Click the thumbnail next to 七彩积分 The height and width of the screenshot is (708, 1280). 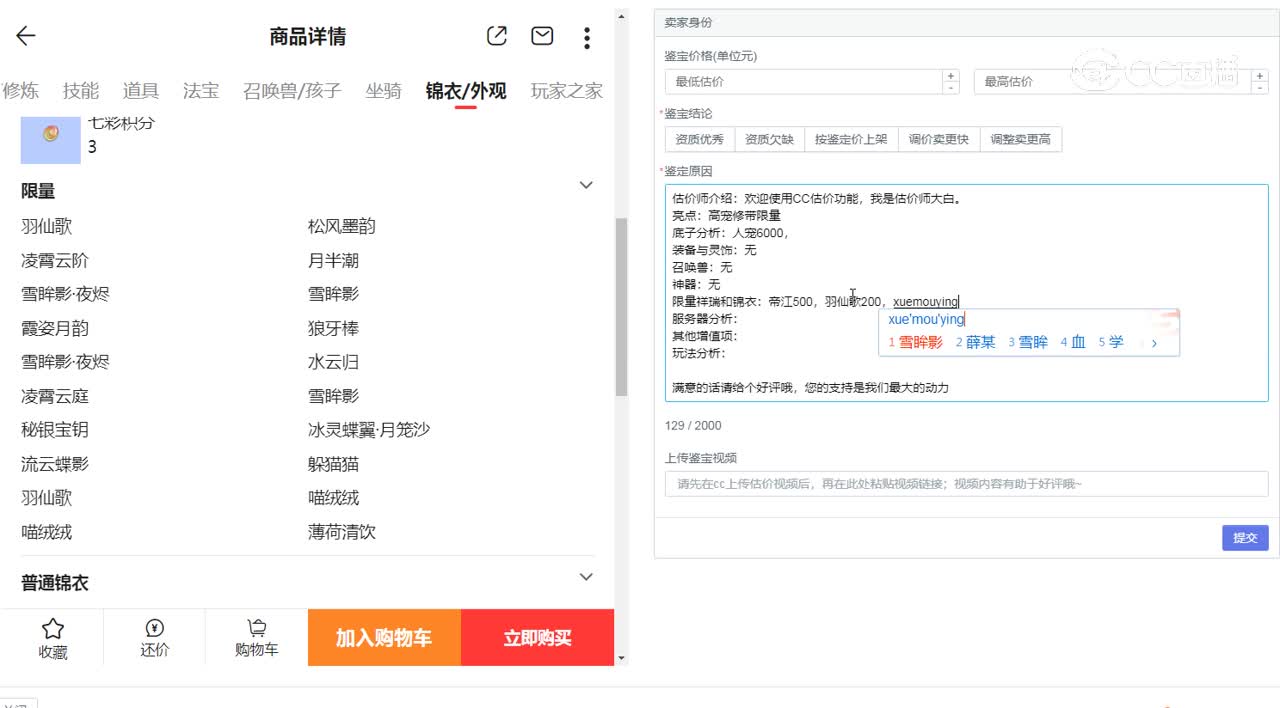[x=49, y=138]
